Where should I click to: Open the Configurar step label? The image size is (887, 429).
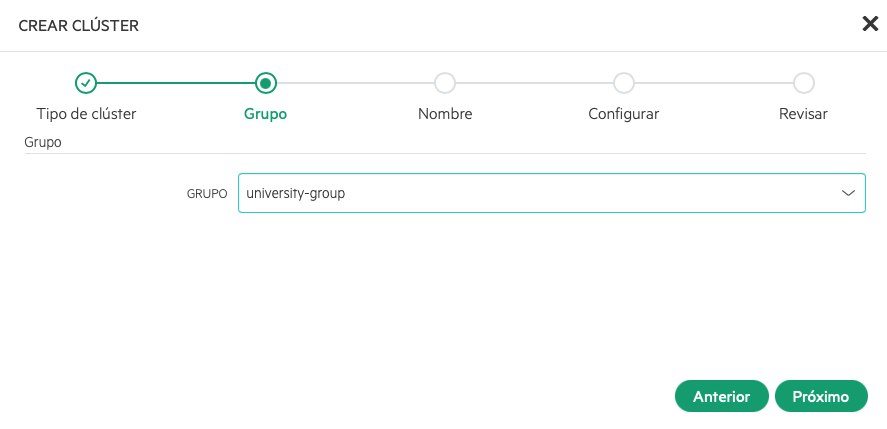[624, 114]
